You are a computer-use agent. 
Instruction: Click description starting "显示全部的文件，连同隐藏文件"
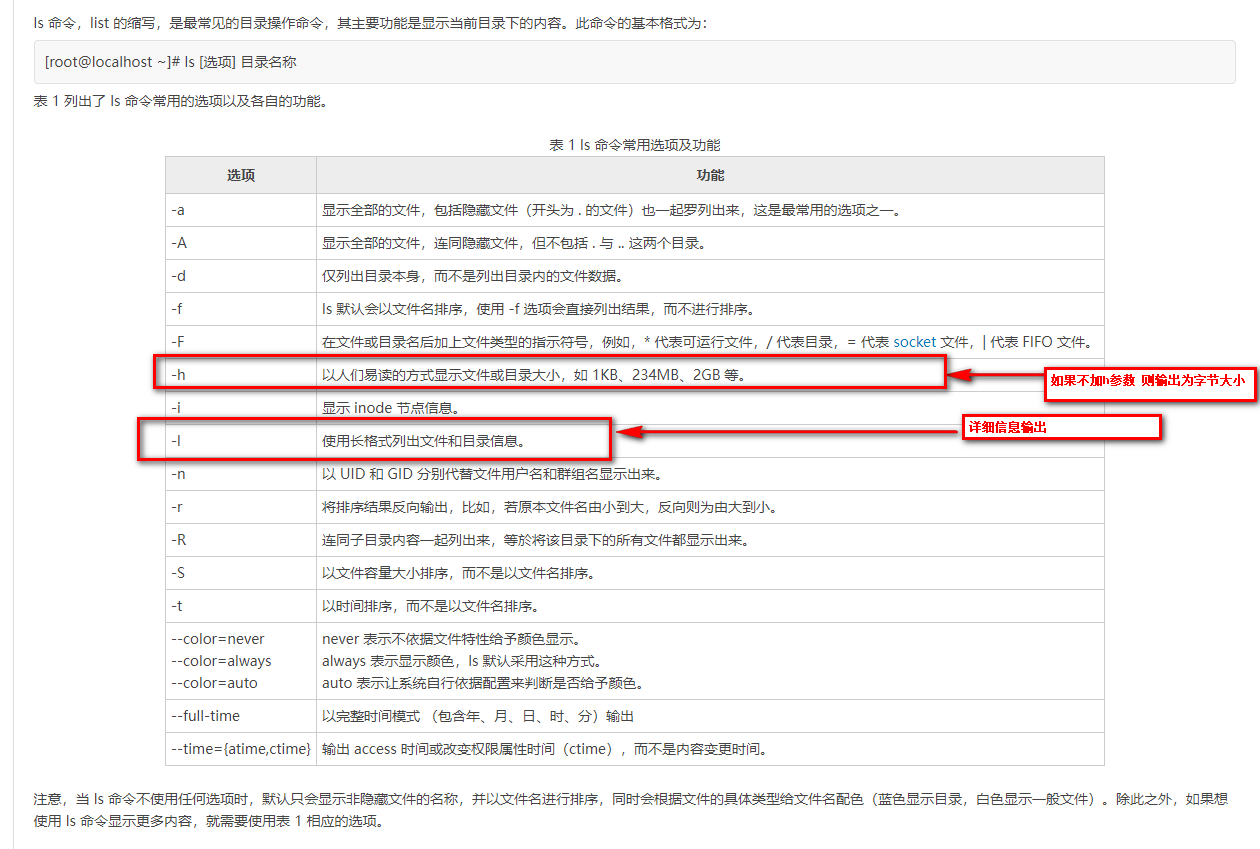click(514, 243)
